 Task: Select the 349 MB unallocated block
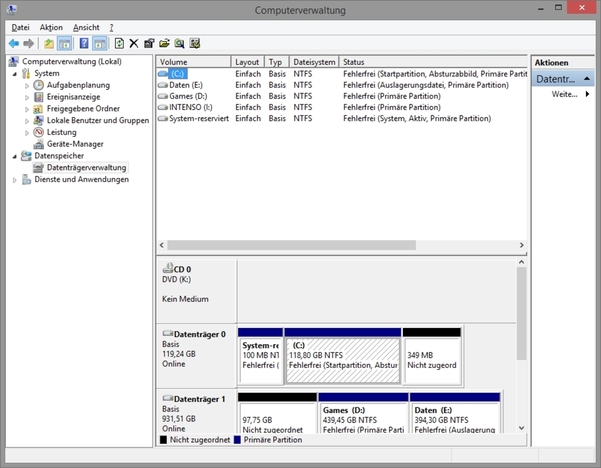point(432,356)
